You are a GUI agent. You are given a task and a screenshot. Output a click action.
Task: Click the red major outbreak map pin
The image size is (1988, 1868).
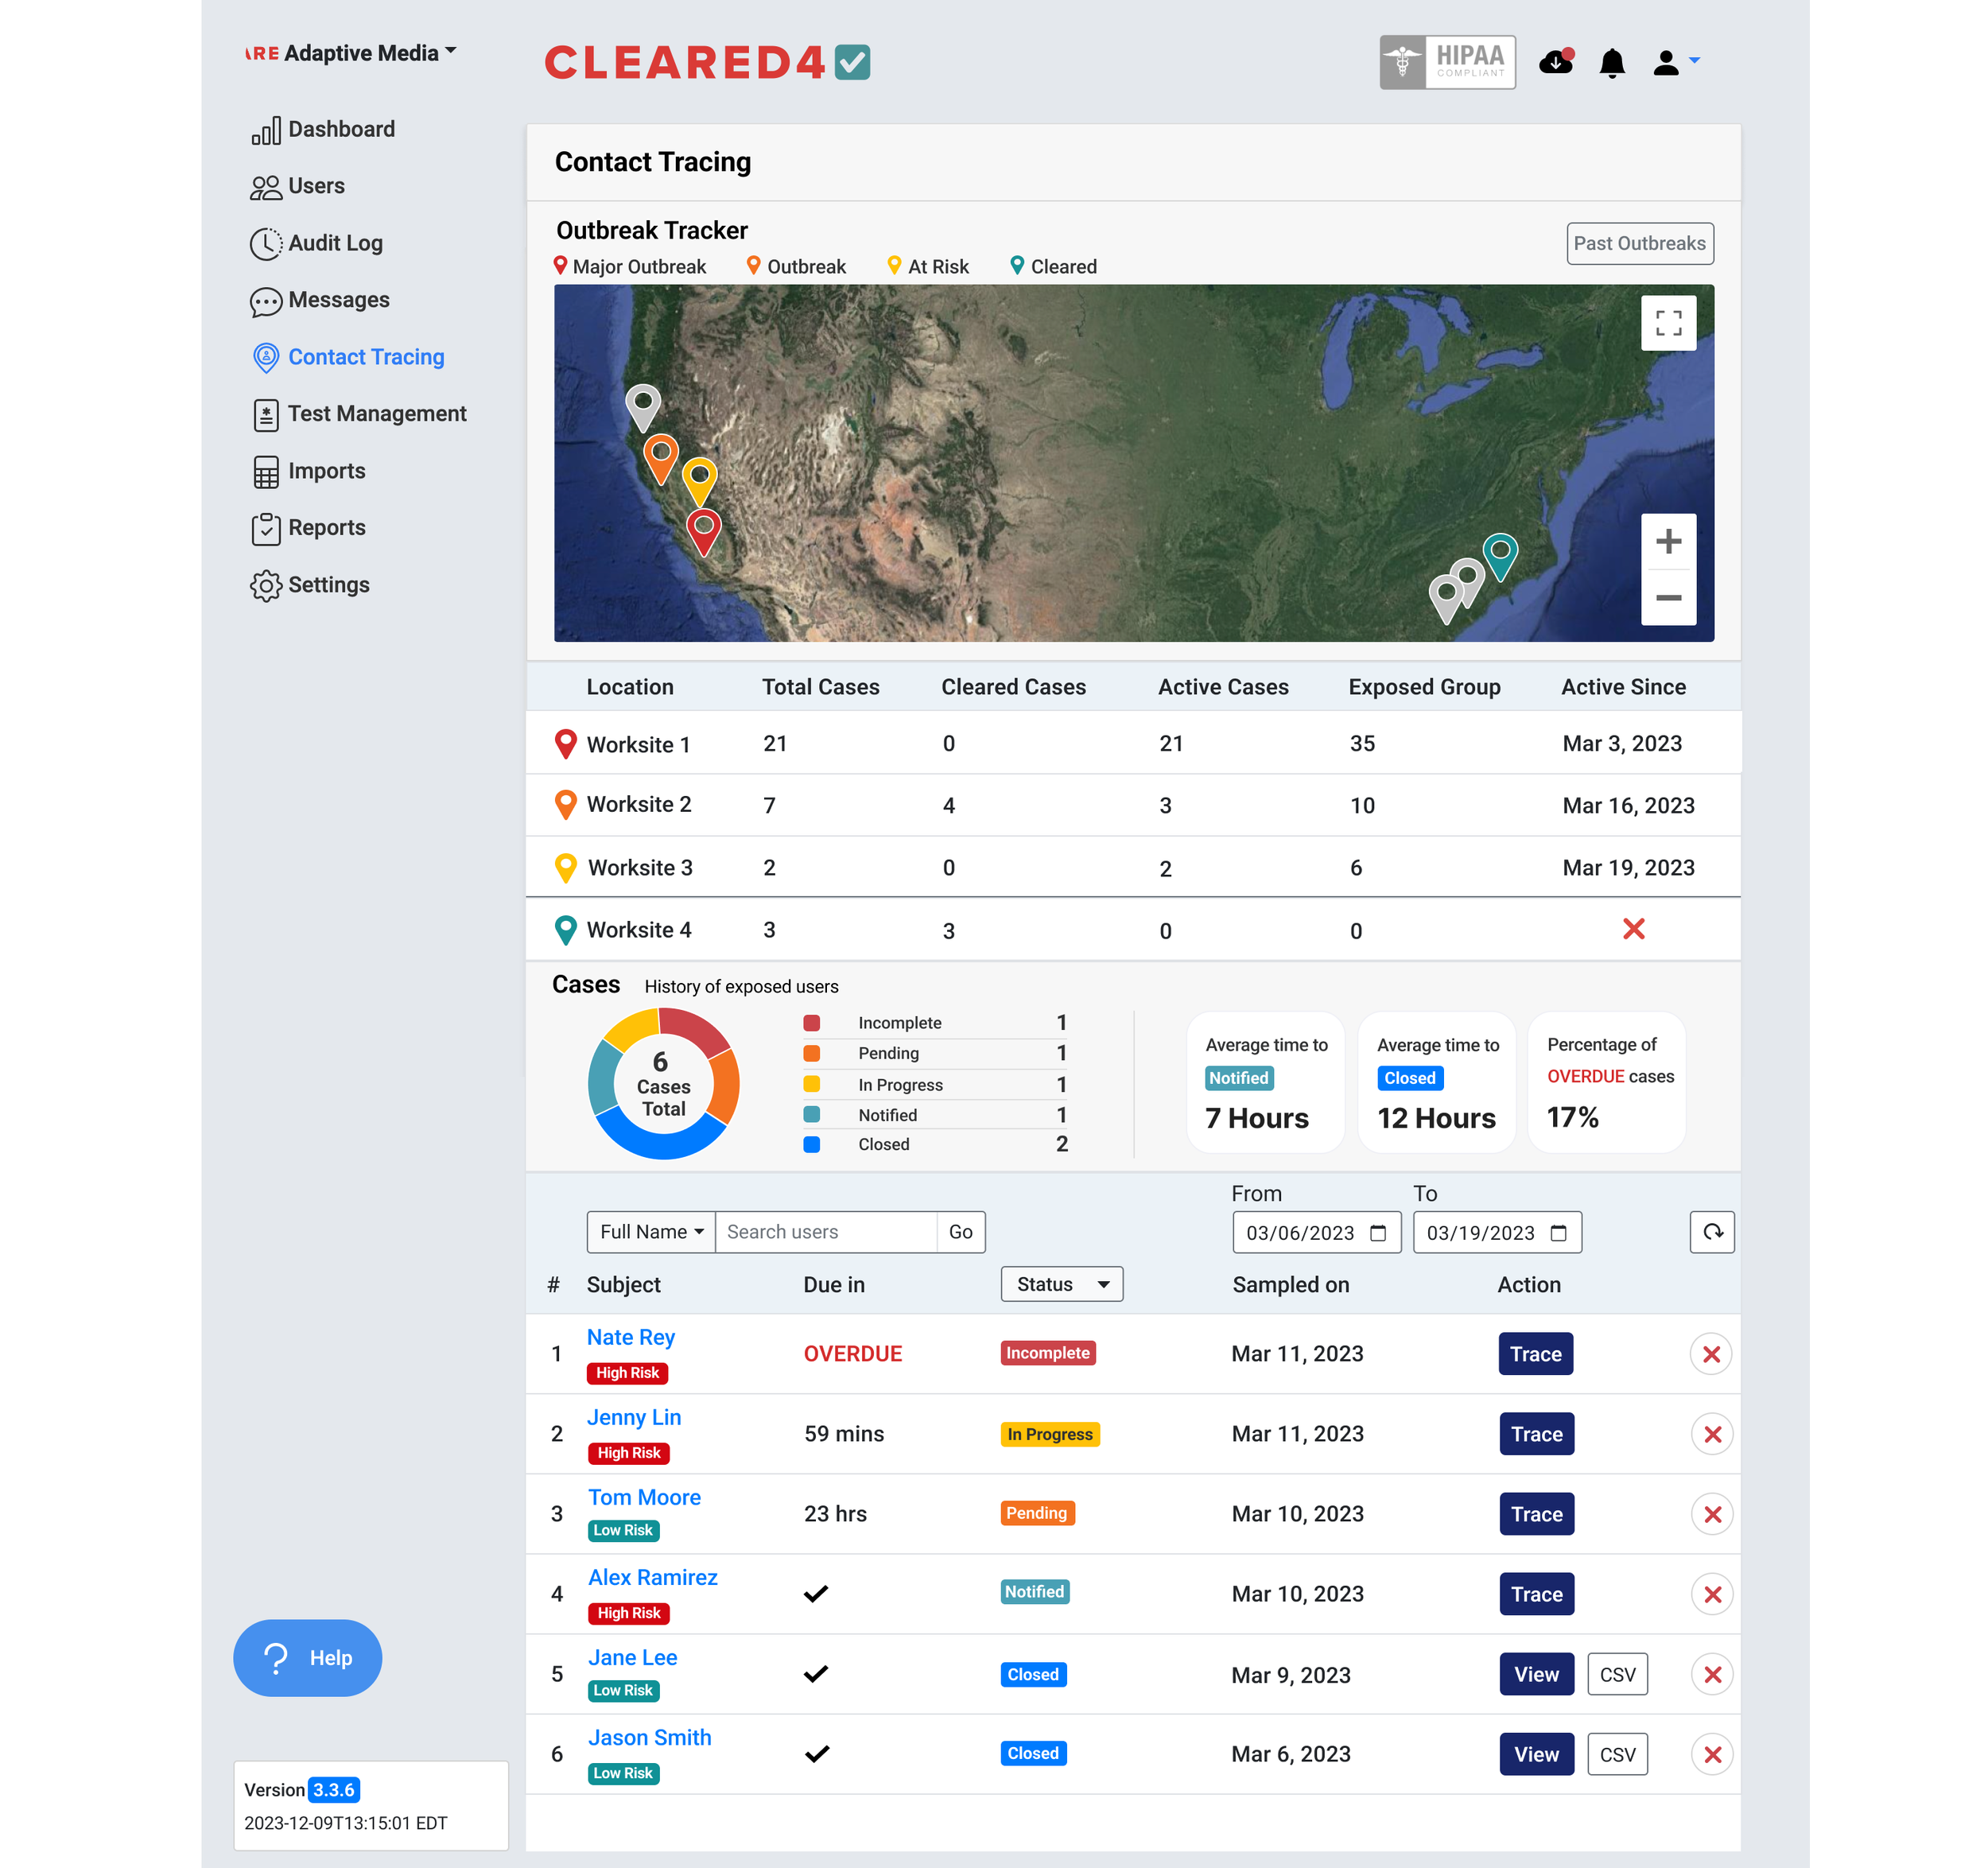click(704, 531)
